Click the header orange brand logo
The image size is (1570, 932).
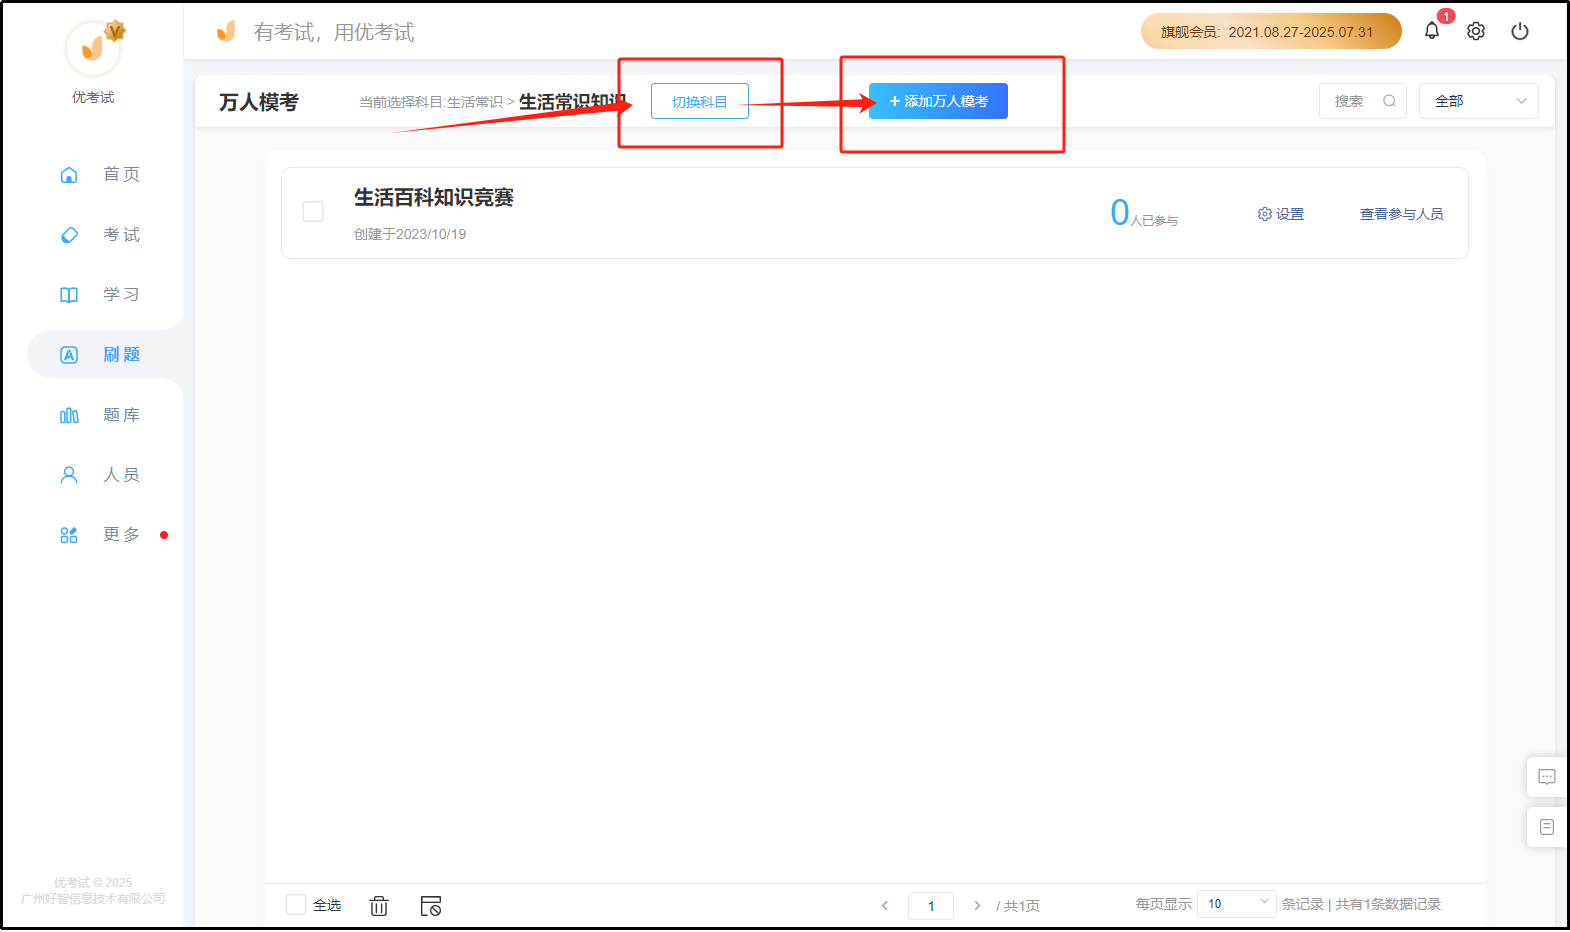click(227, 32)
